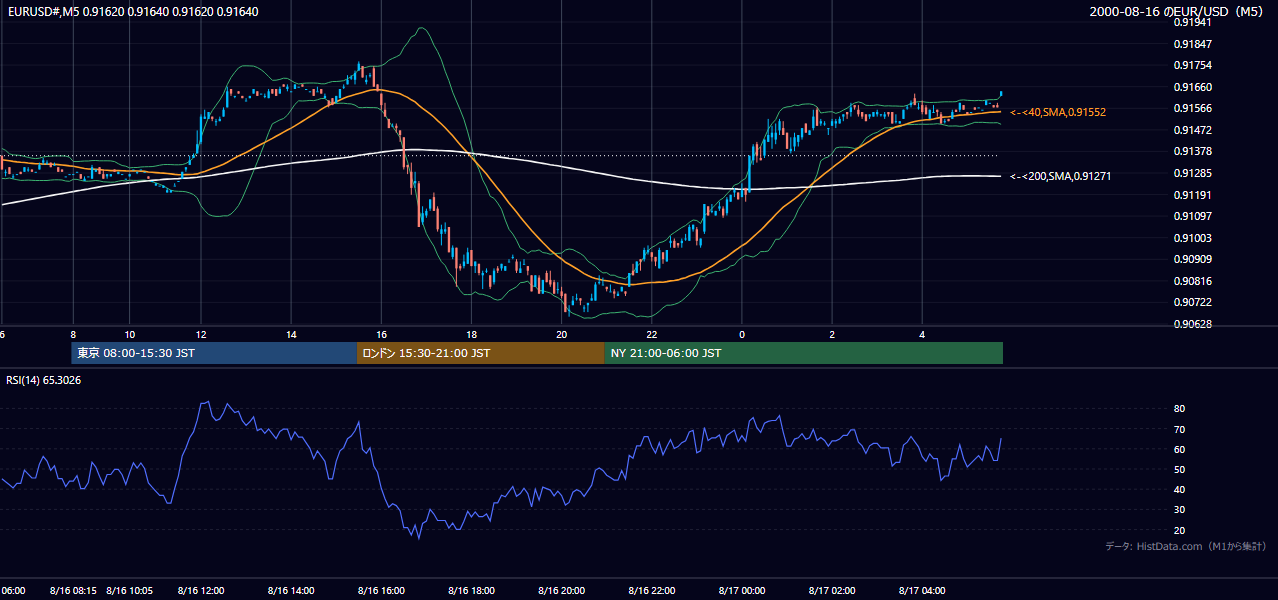Click the '8/16 22:00' bottom time label
Screen dimensions: 1278x600
tap(652, 591)
